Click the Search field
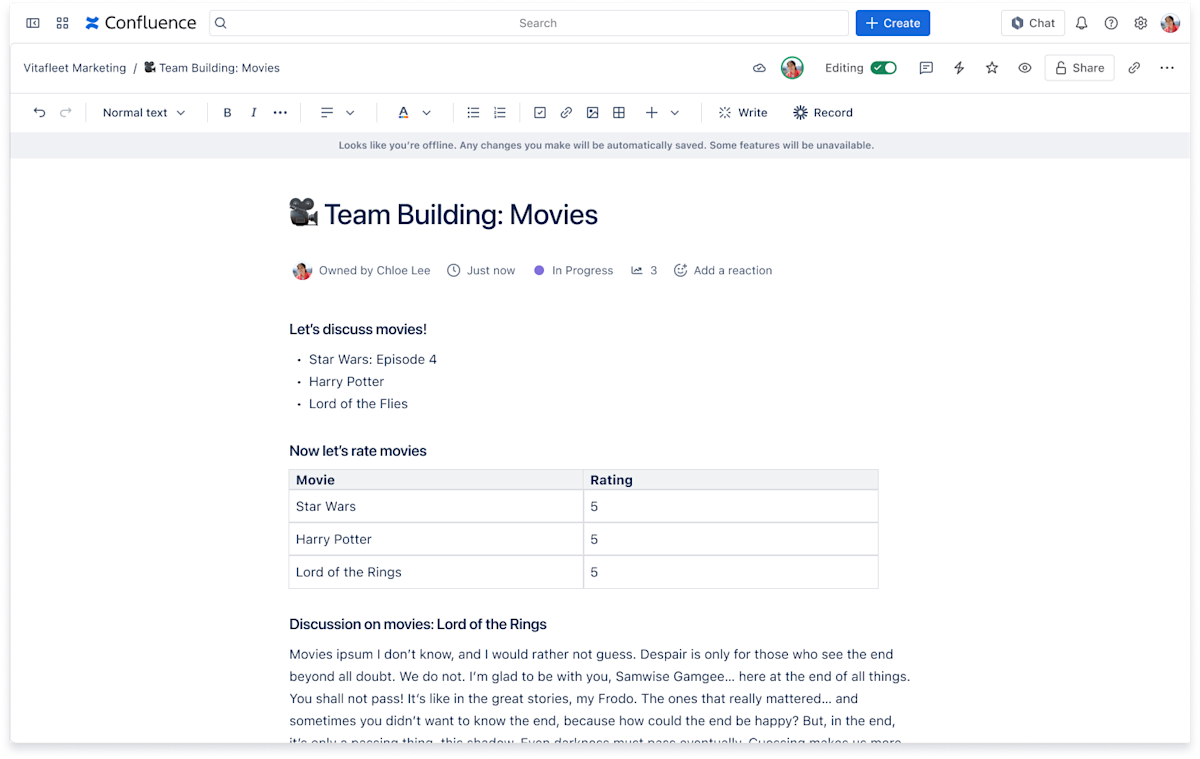1200x759 pixels. 529,23
